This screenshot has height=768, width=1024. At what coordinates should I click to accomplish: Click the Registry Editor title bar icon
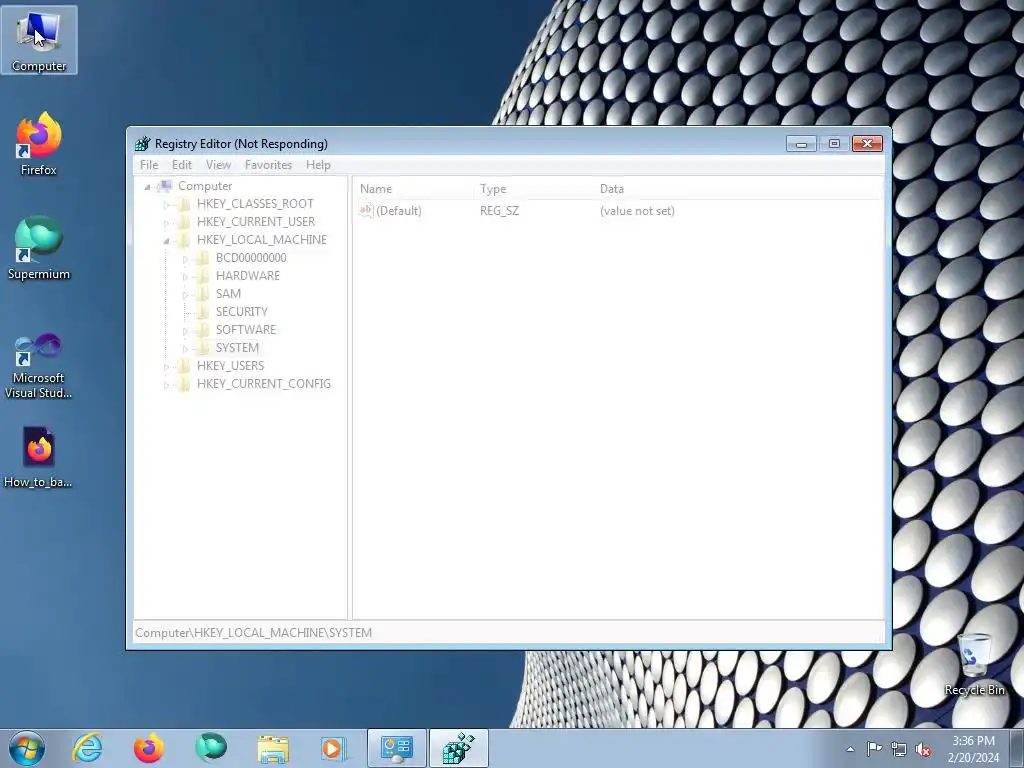coord(142,144)
